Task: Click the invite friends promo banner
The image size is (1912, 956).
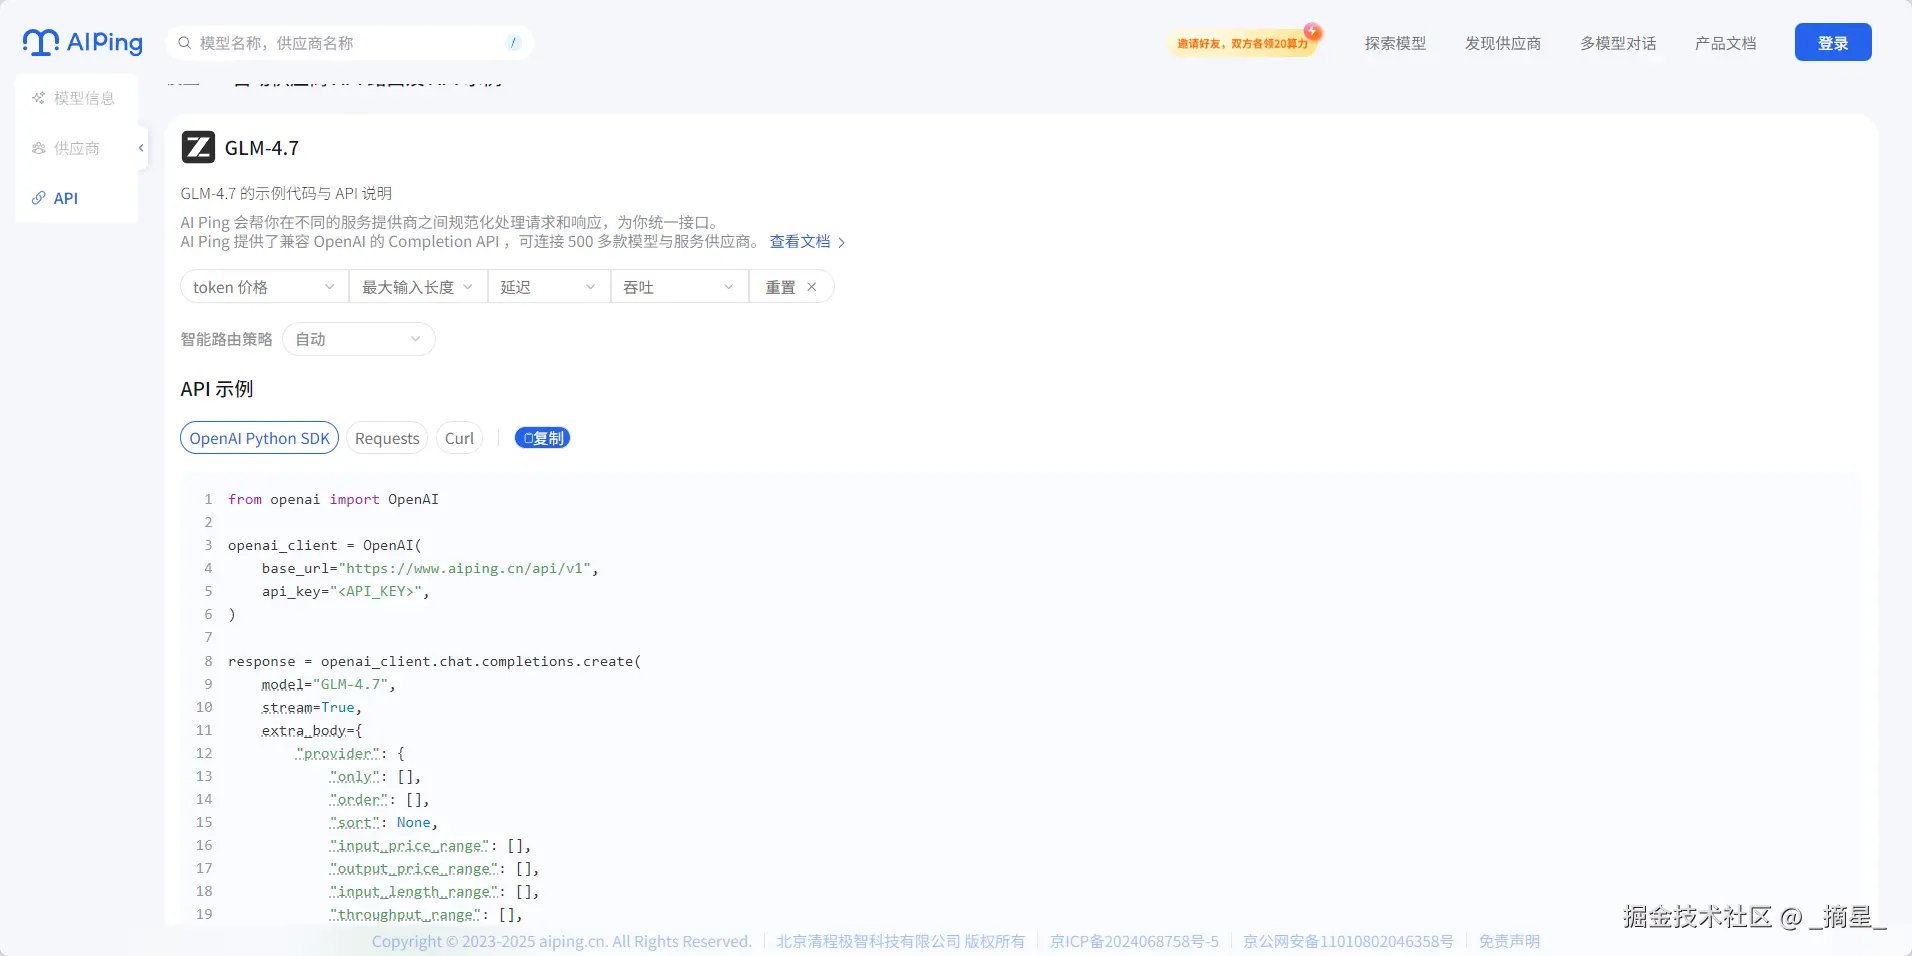Action: pos(1244,43)
